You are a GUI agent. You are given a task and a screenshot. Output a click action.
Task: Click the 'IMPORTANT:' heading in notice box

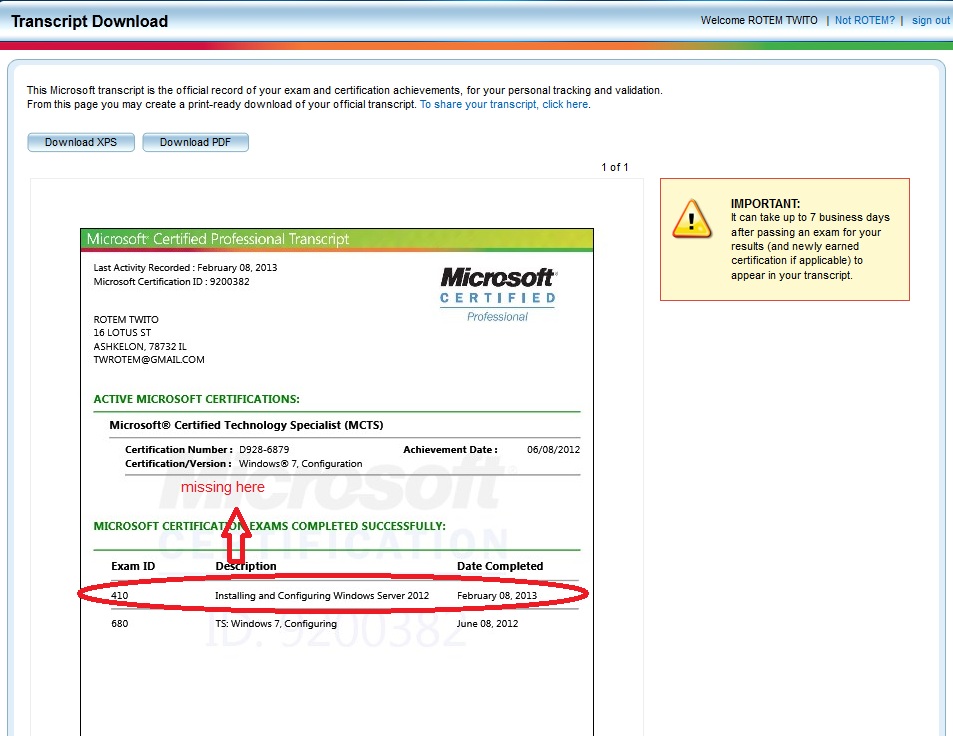pos(765,204)
